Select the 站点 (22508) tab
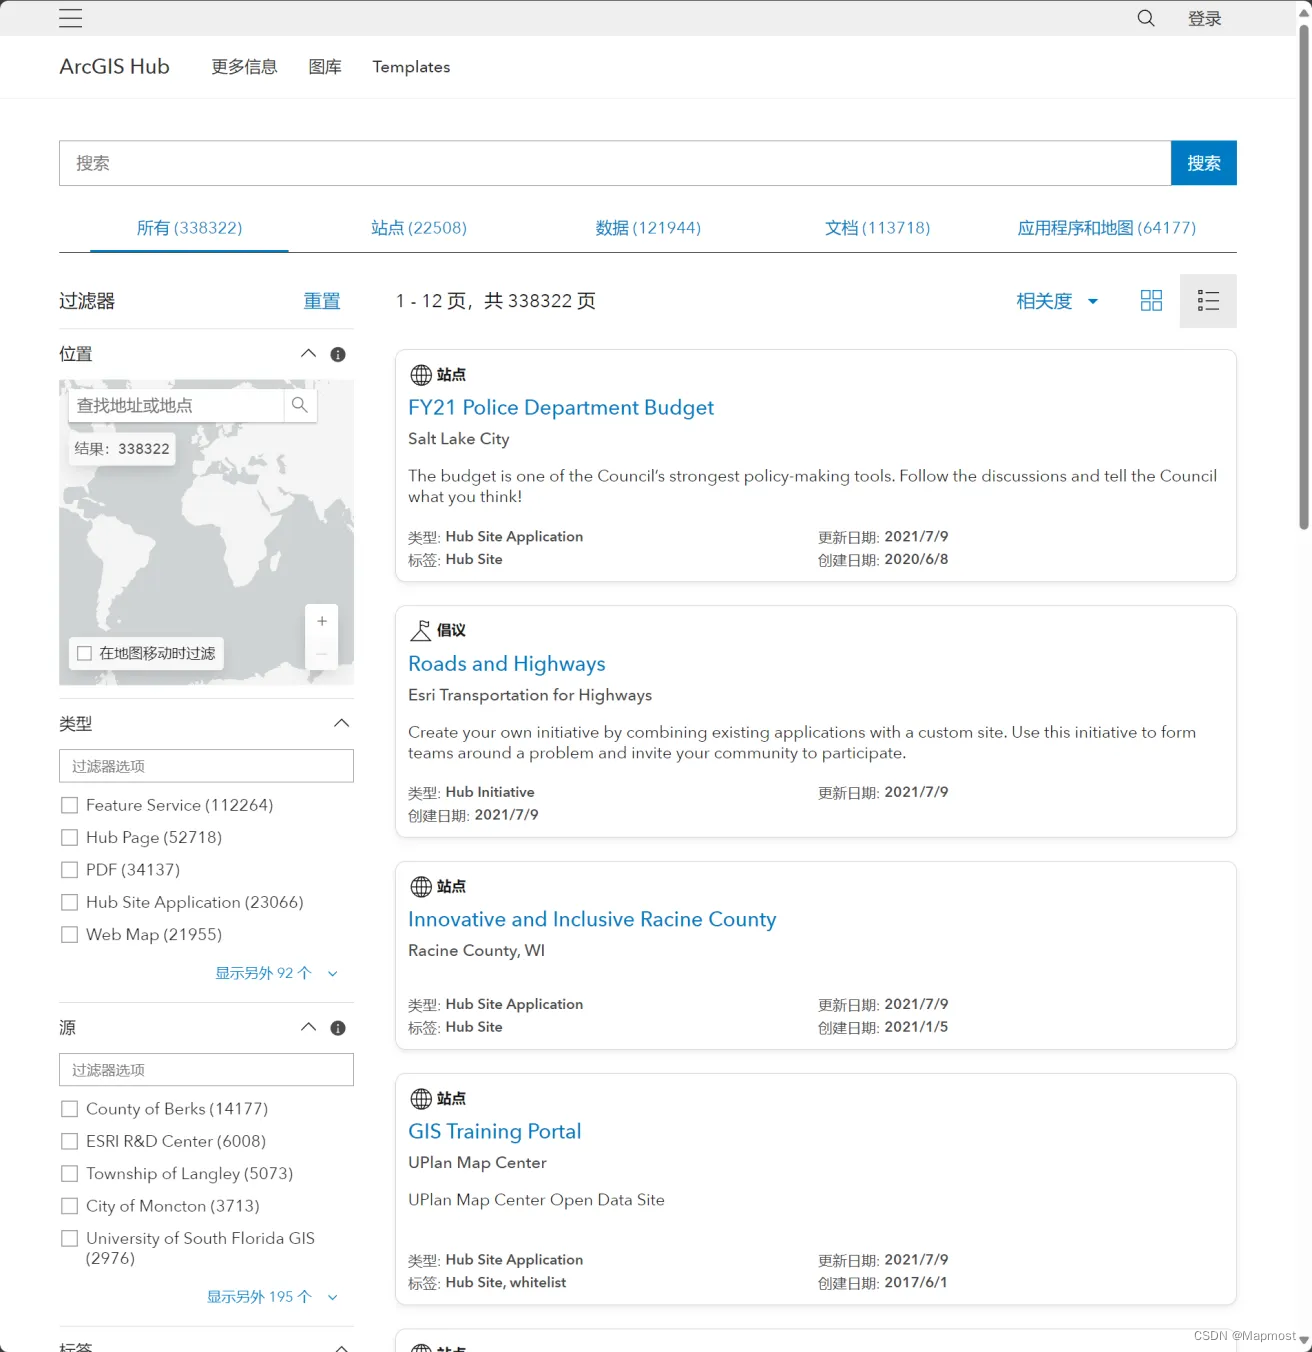 tap(419, 228)
